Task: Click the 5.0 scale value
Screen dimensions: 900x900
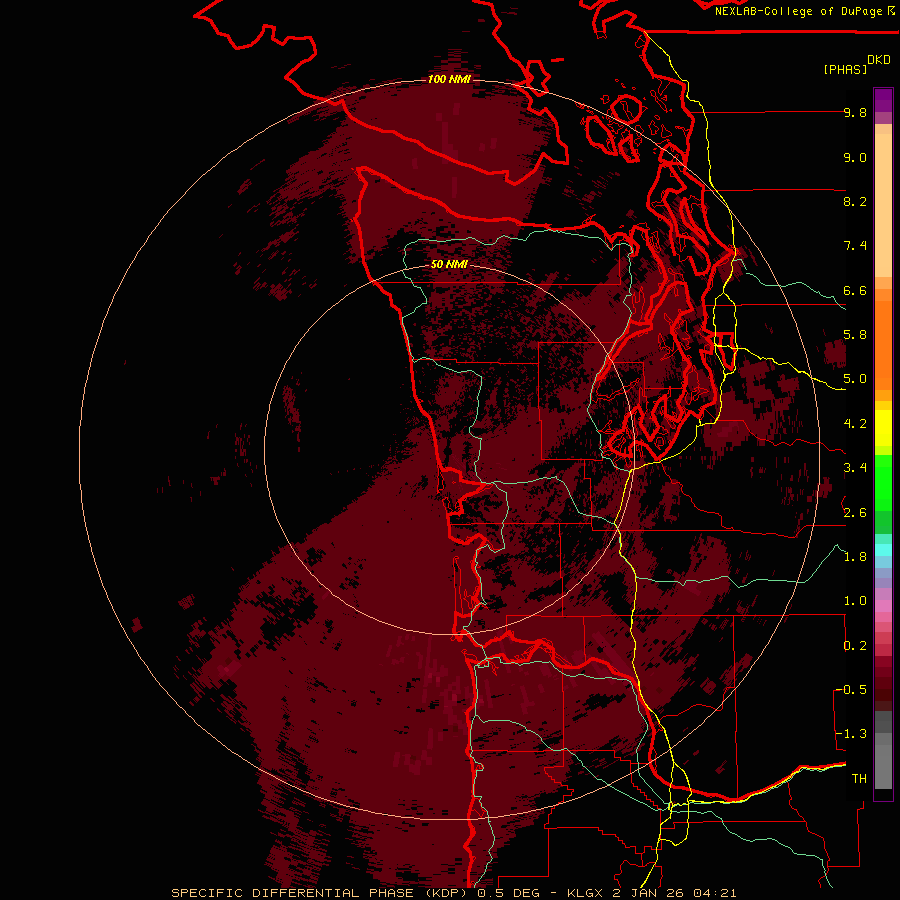Action: (855, 379)
